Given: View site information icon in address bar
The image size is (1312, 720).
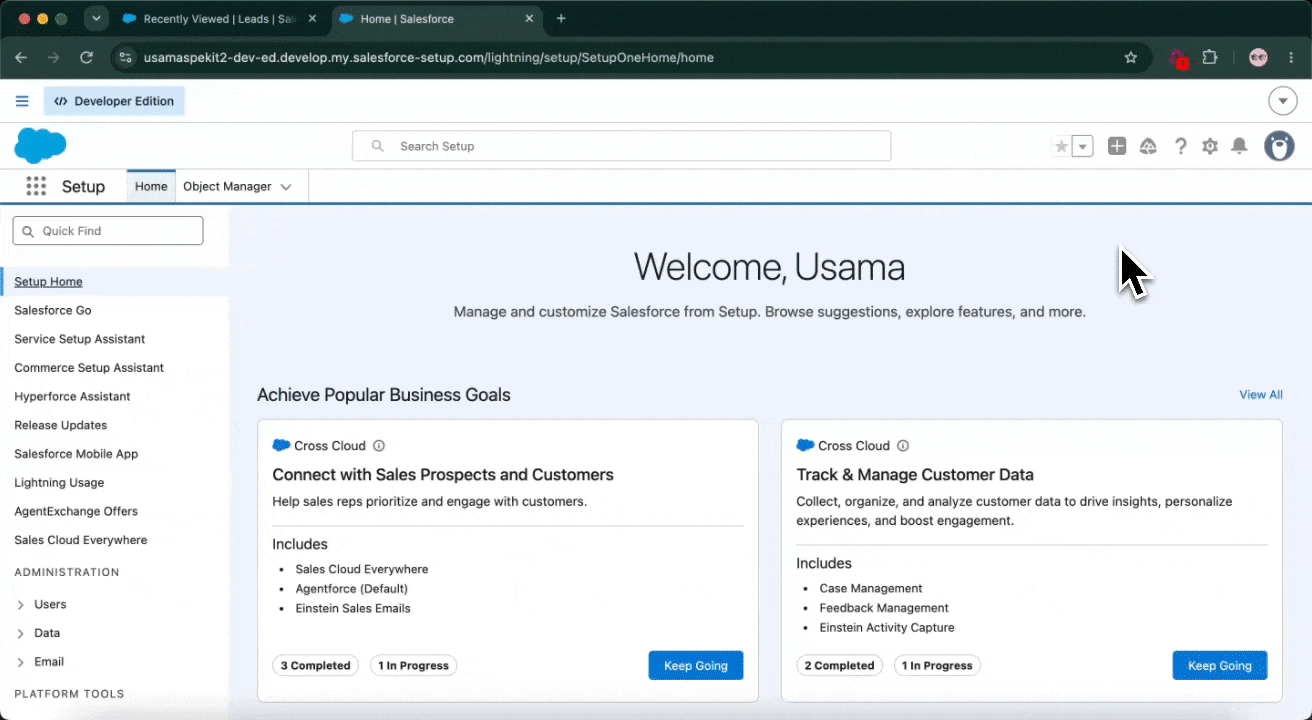Looking at the screenshot, I should click(125, 58).
